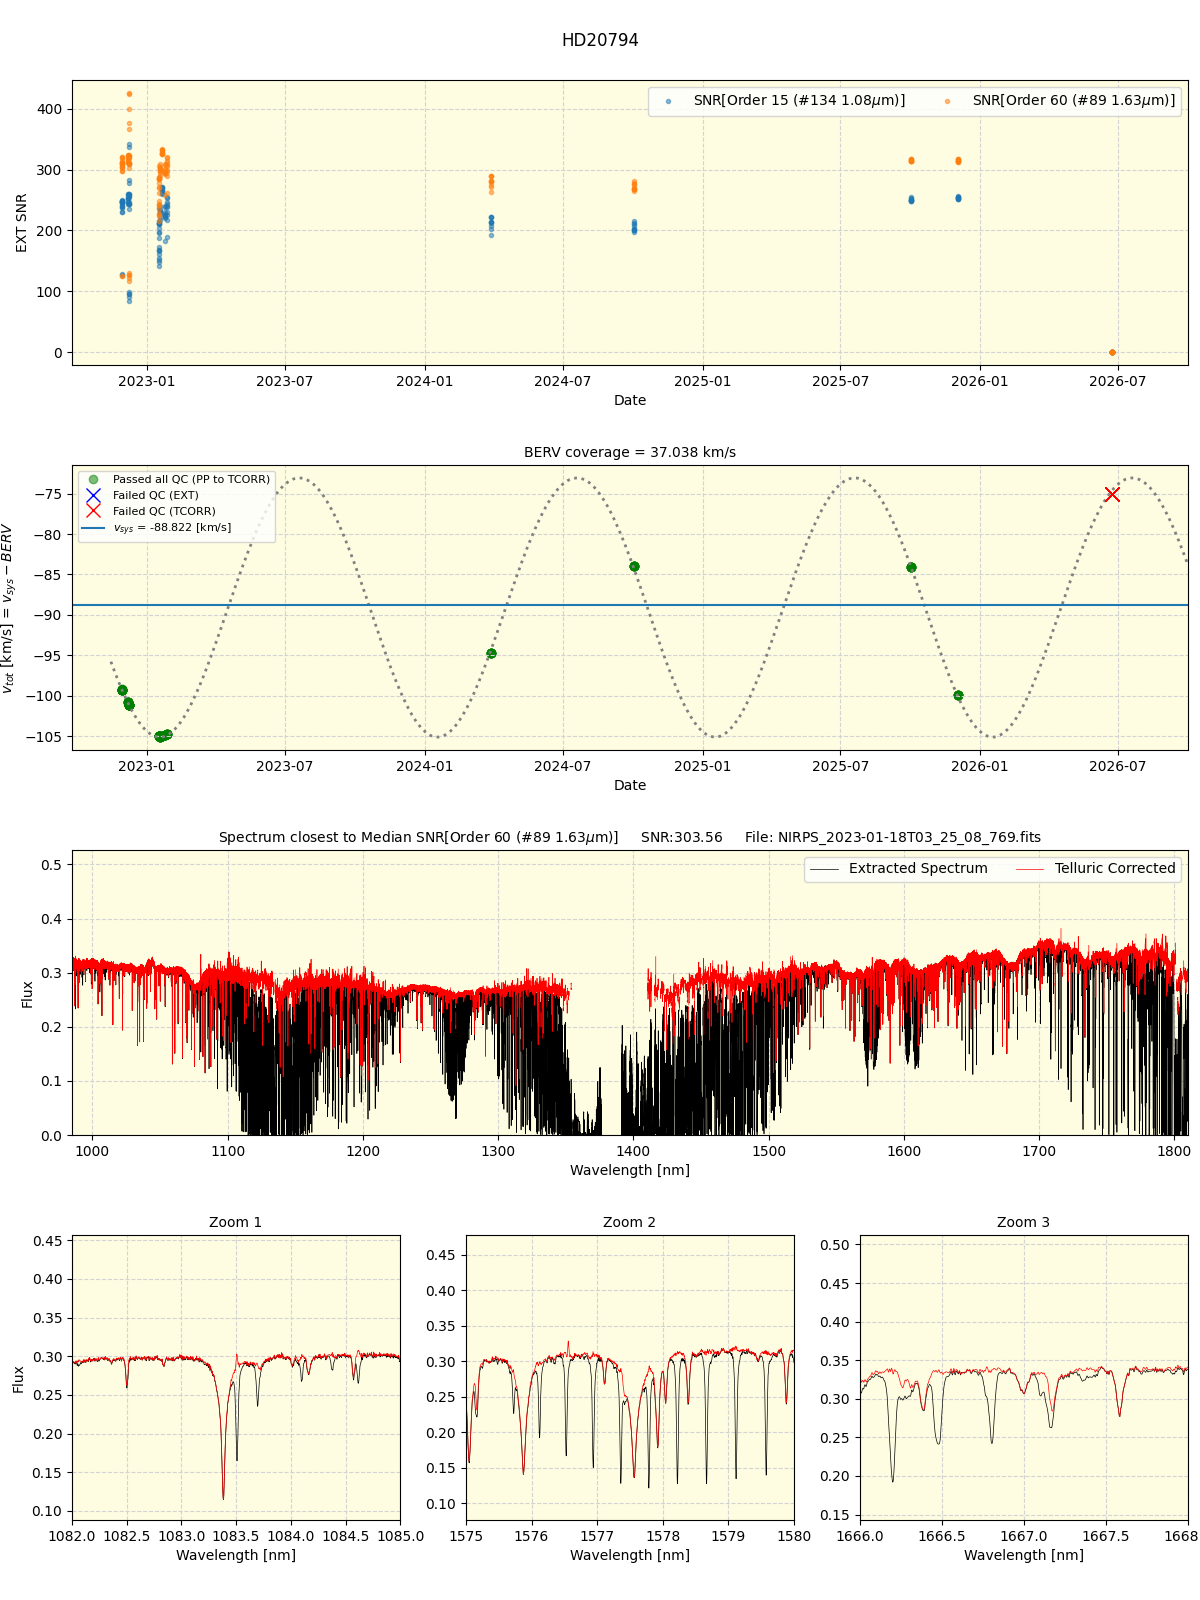Image resolution: width=1200 pixels, height=1600 pixels.
Task: Click the SNR Order 15 legend entry
Action: coord(799,101)
